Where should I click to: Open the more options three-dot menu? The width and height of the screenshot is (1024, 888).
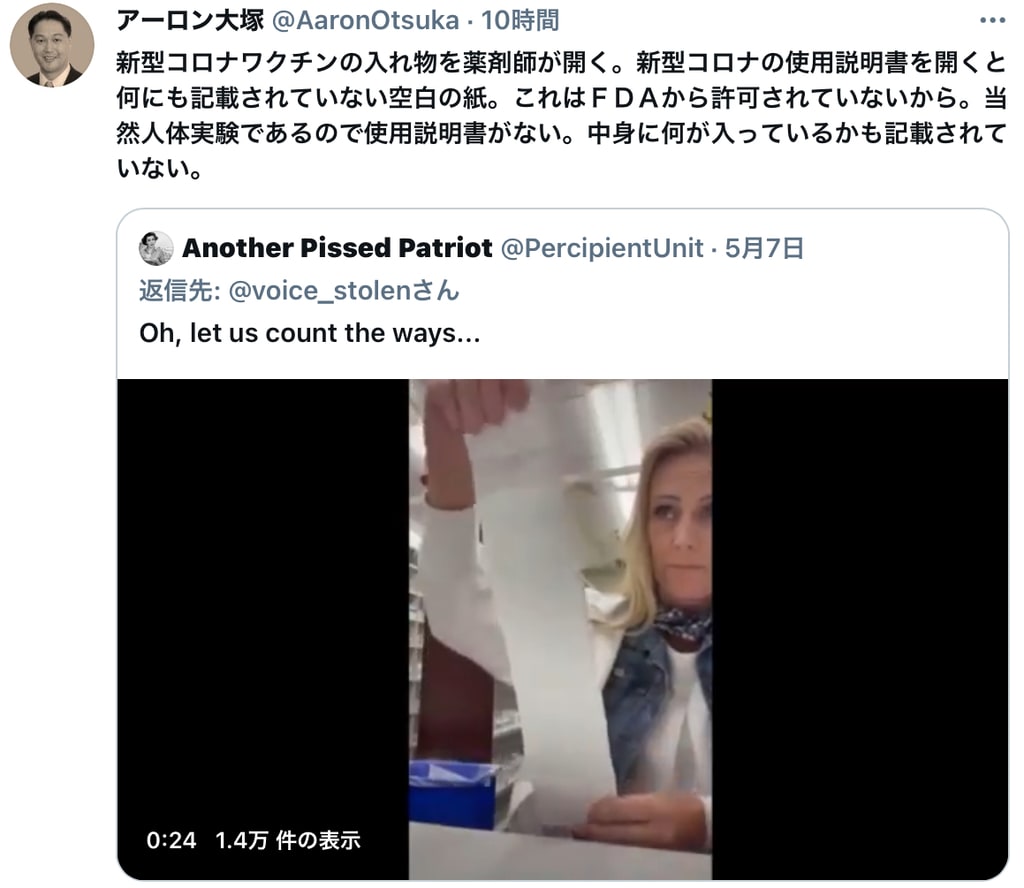[x=992, y=20]
